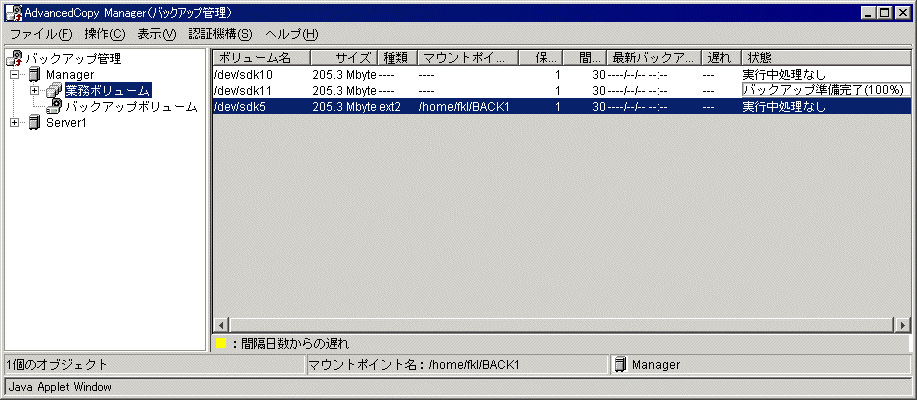Image resolution: width=917 pixels, height=400 pixels.
Task: Click Java Applet Window status label
Action: (x=60, y=387)
